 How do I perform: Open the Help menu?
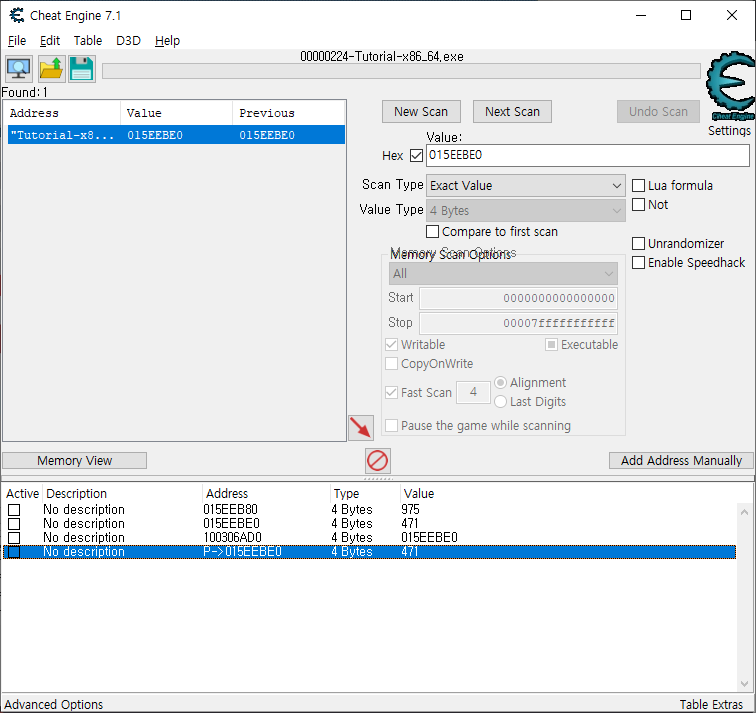pos(167,40)
